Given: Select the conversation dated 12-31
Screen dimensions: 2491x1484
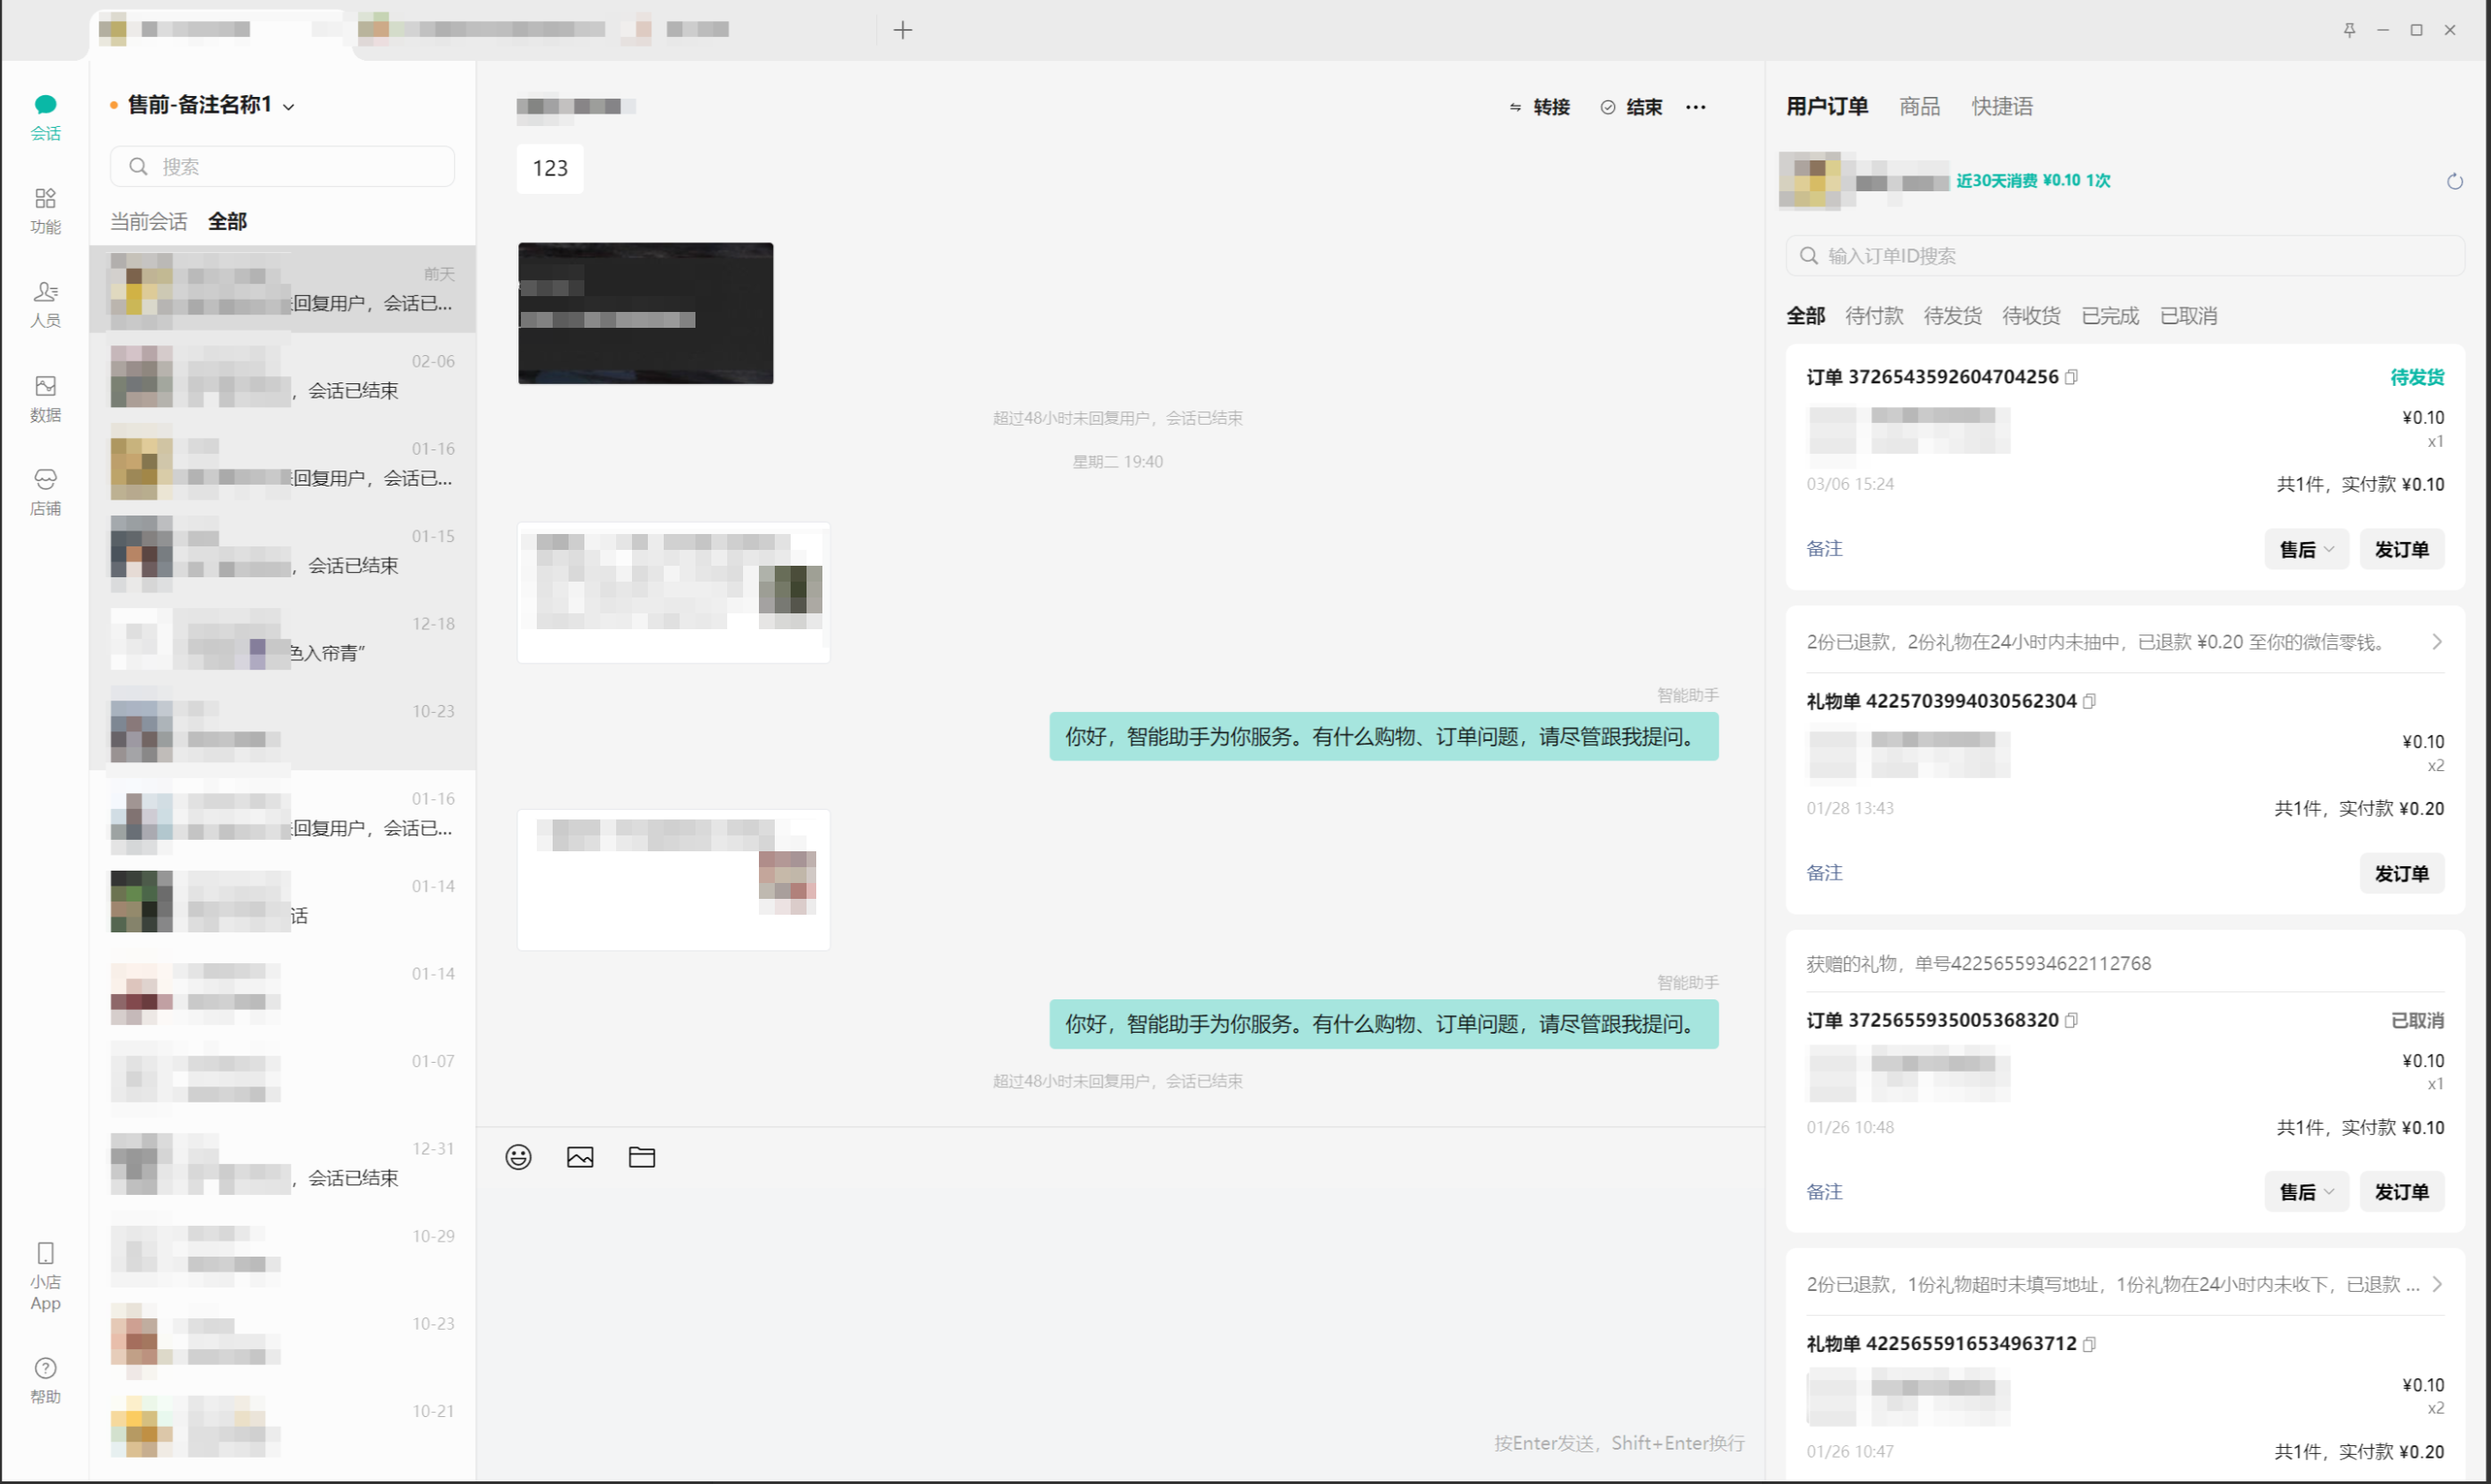Looking at the screenshot, I should click(x=282, y=1164).
